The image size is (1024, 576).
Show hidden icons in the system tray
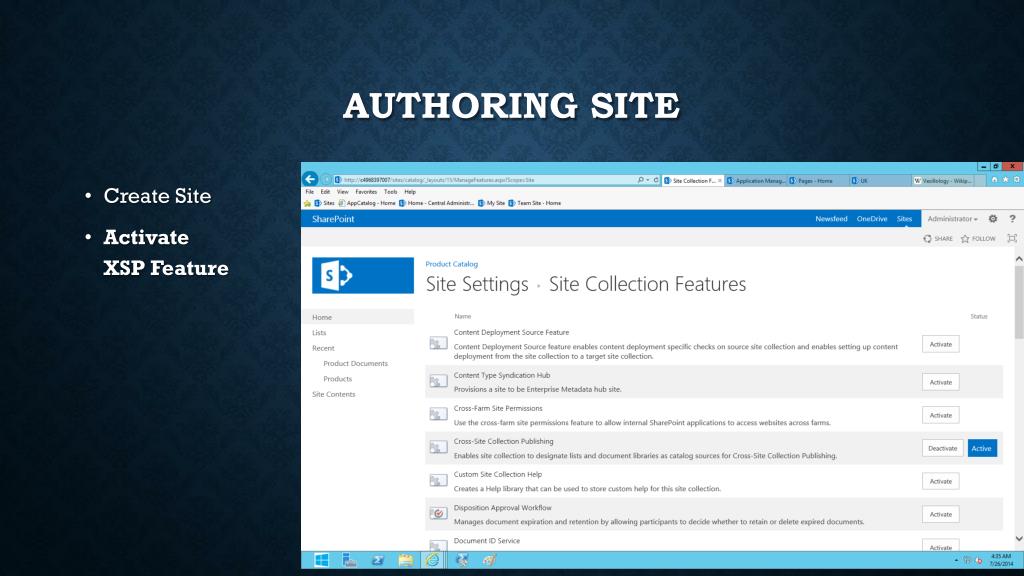pos(956,560)
